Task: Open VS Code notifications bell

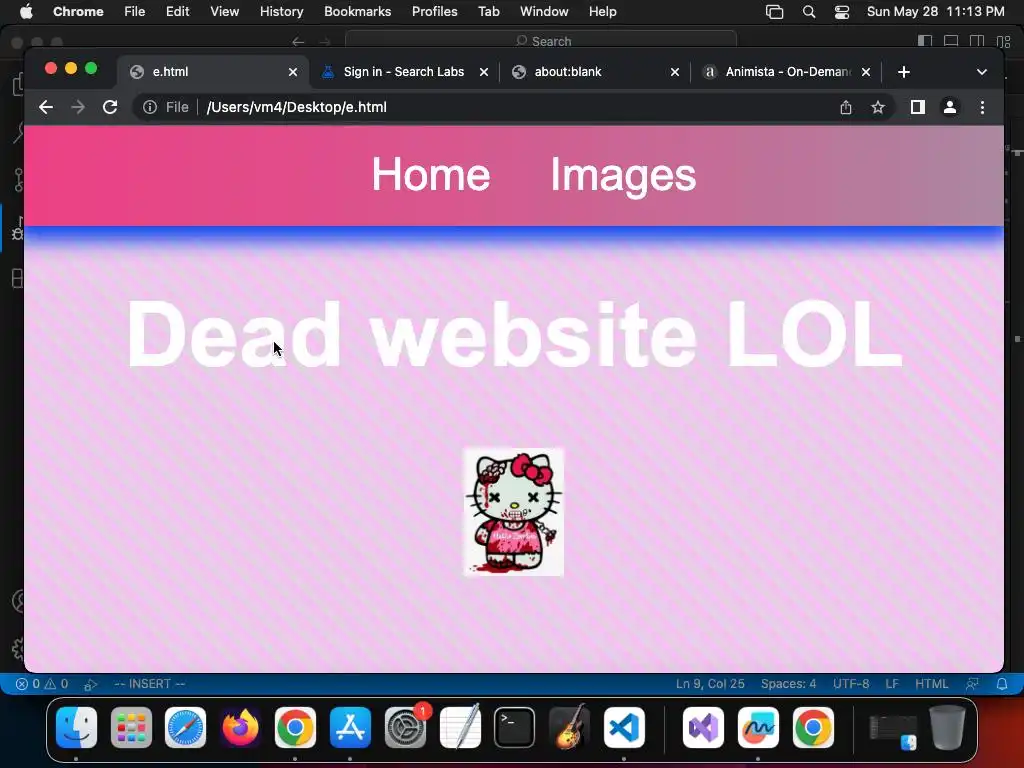Action: click(x=1002, y=684)
